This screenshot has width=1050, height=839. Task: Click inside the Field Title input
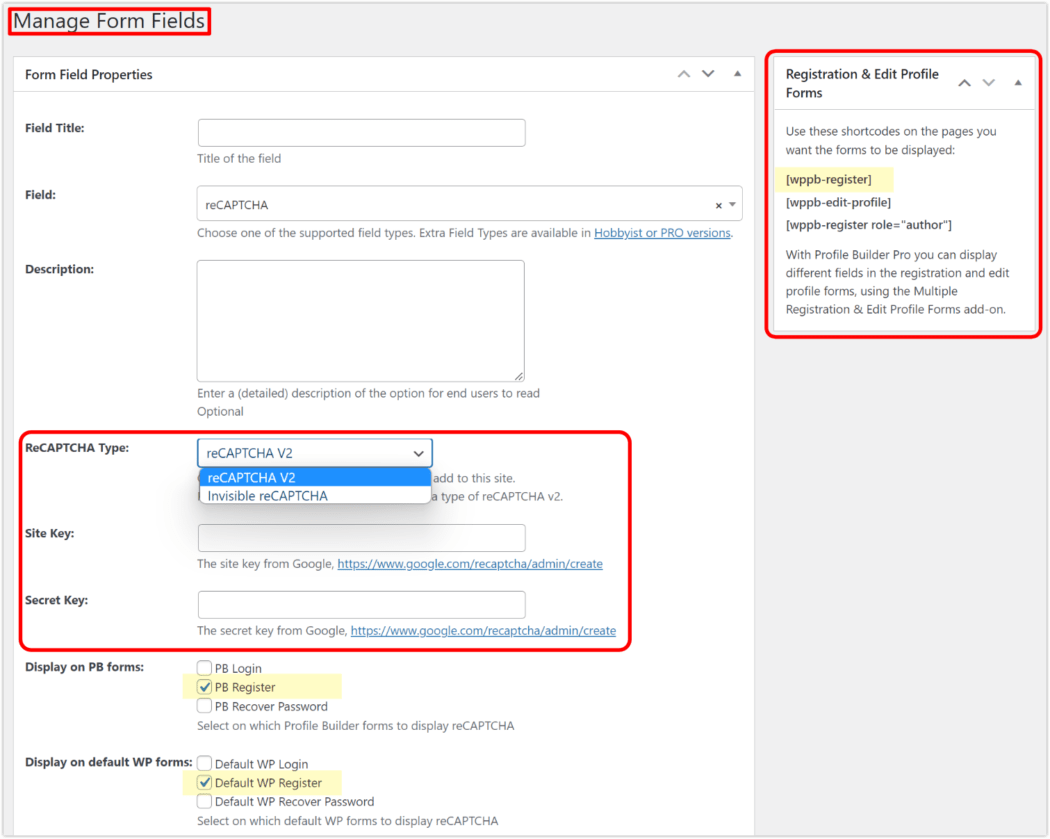point(360,132)
